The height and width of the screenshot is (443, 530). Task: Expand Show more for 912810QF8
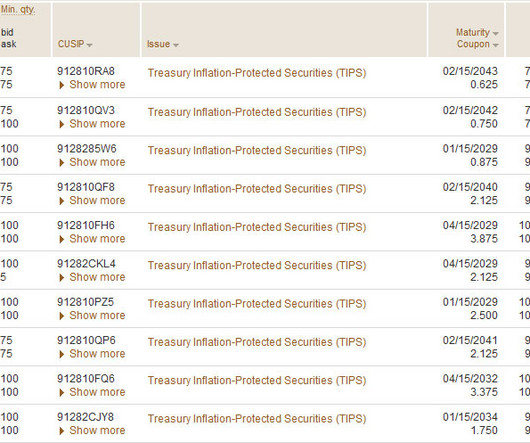click(x=92, y=200)
